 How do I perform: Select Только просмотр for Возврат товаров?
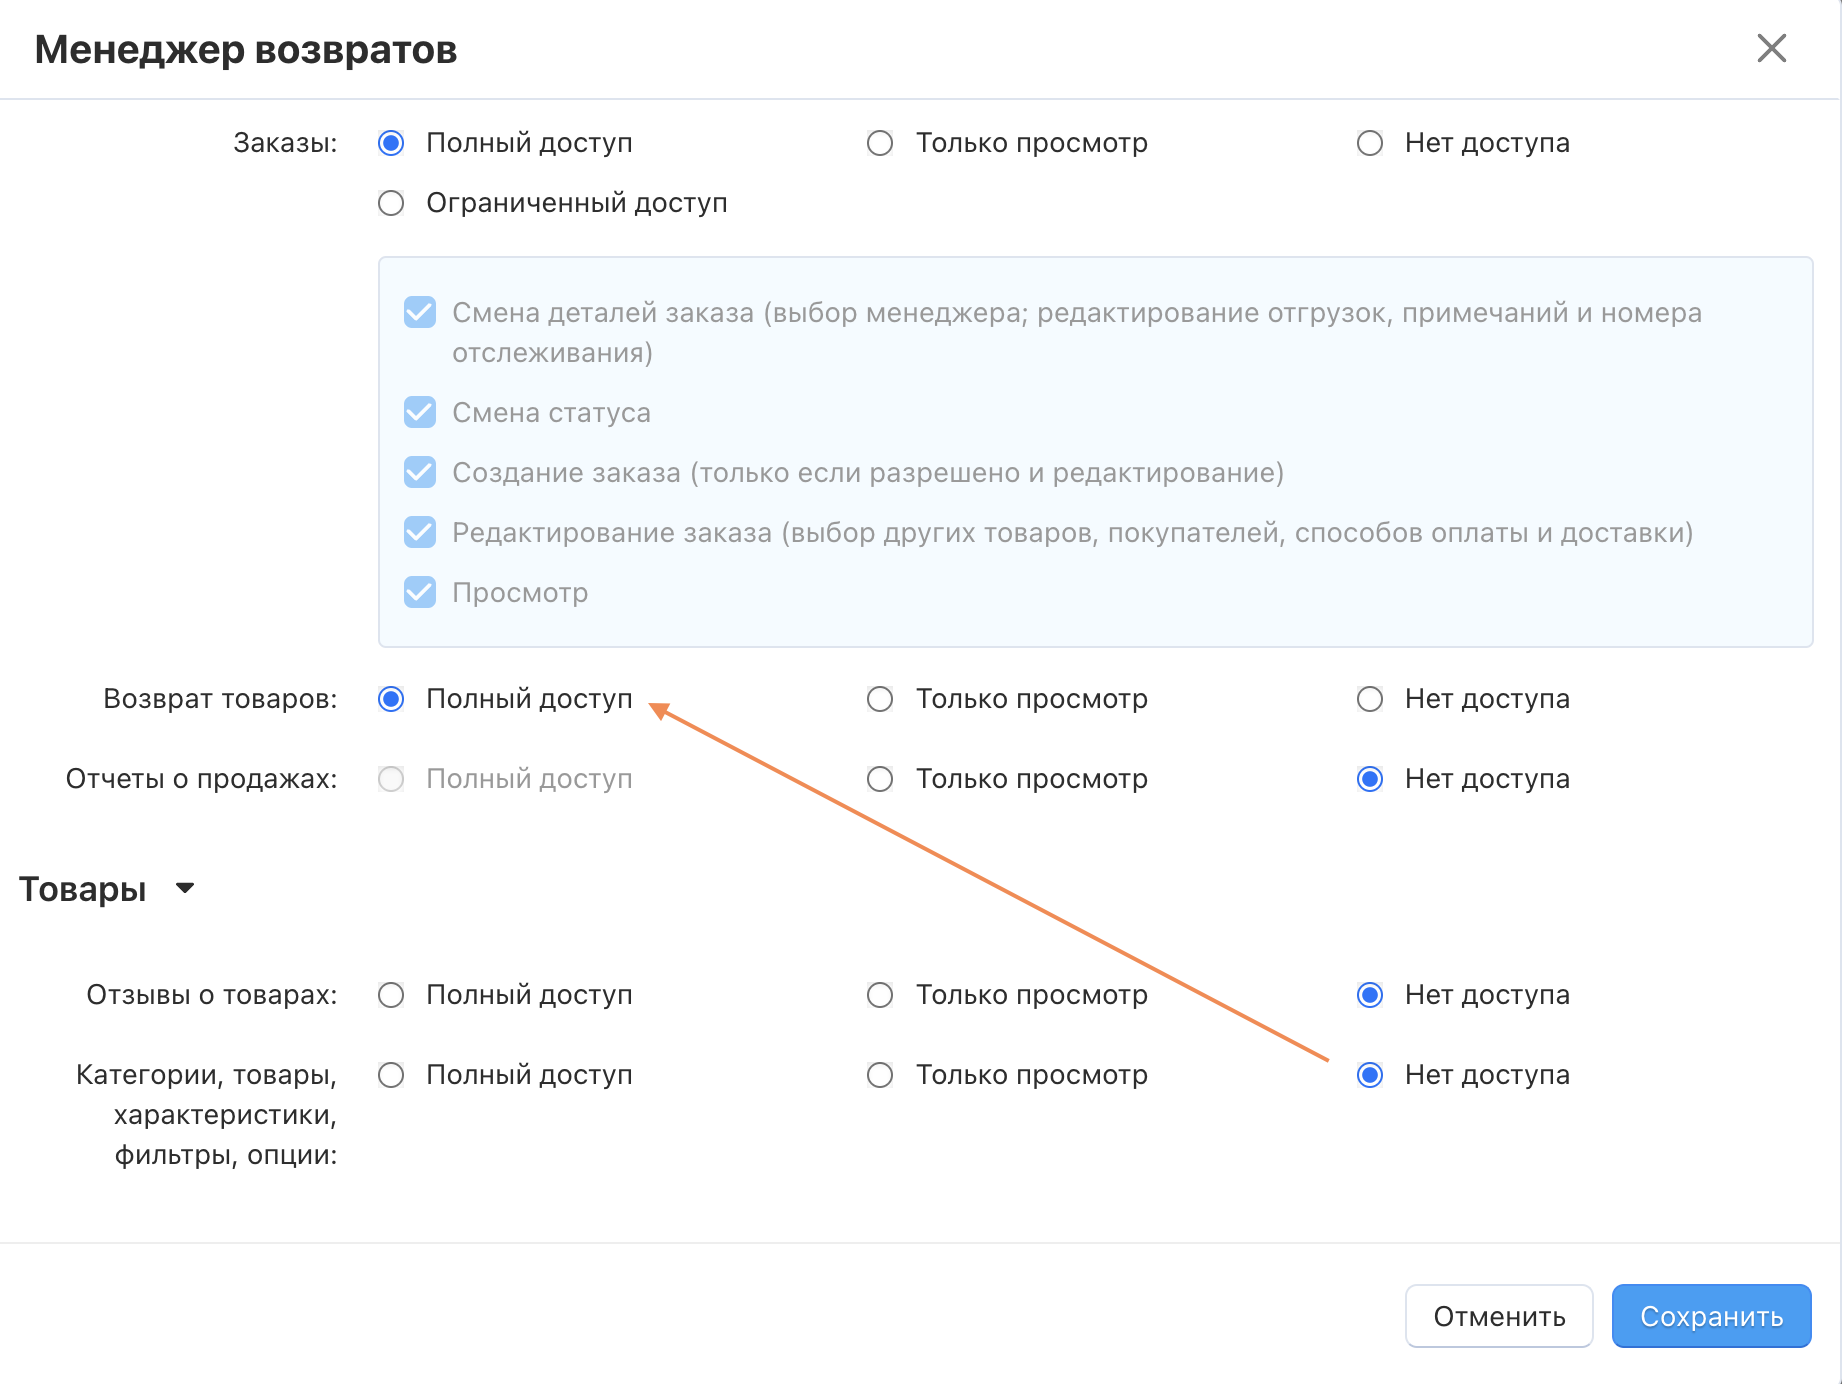tap(880, 699)
